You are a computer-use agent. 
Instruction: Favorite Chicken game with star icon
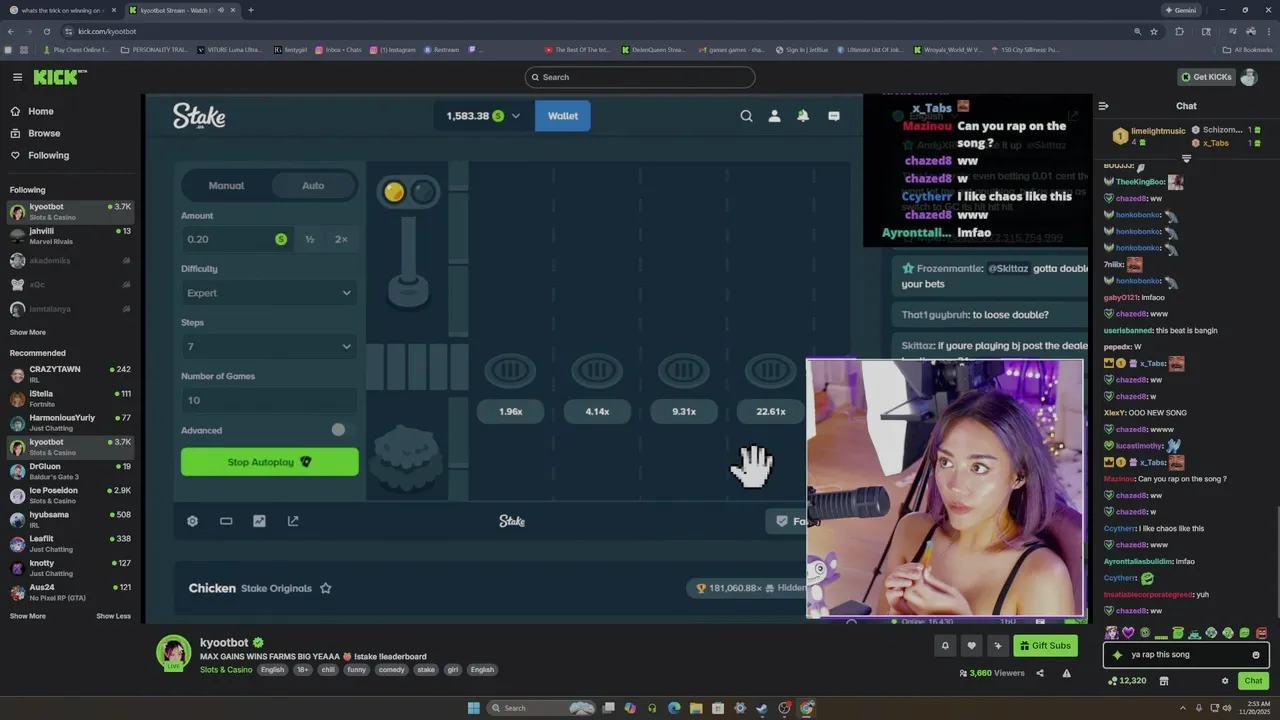[x=325, y=588]
